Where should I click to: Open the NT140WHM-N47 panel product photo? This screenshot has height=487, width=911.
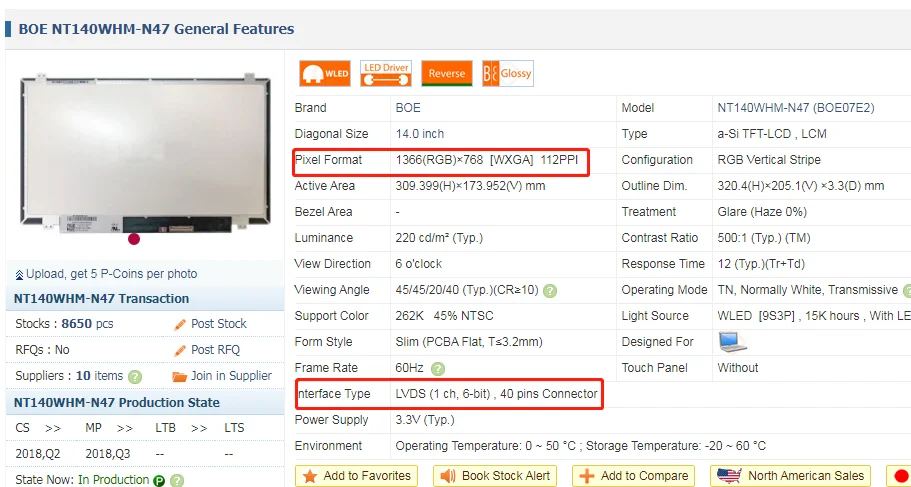tap(145, 153)
